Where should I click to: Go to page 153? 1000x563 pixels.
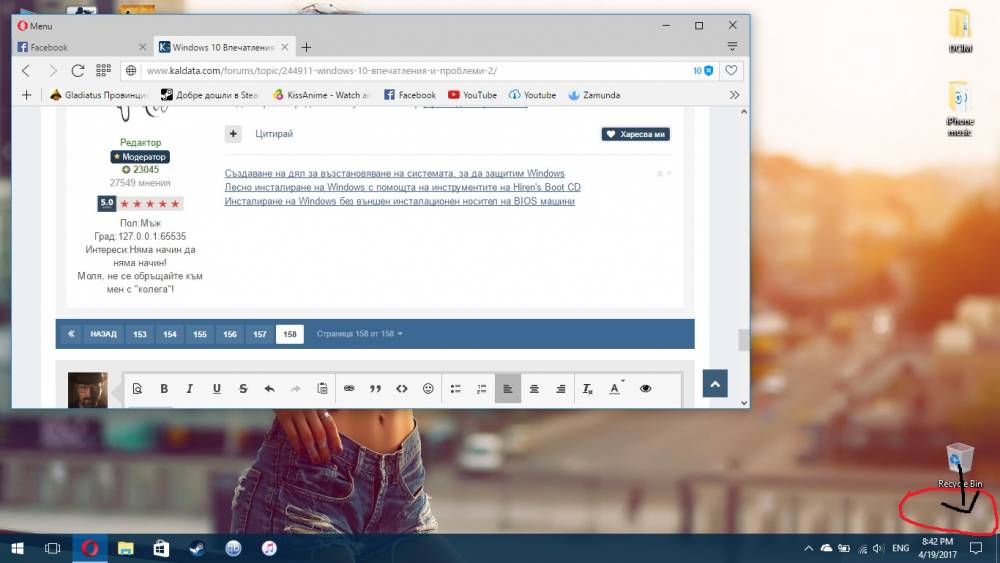tap(140, 334)
